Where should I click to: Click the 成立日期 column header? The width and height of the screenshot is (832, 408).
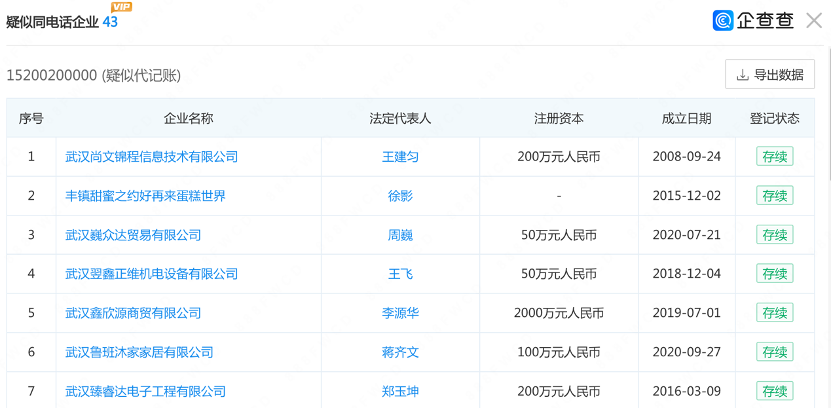point(687,118)
